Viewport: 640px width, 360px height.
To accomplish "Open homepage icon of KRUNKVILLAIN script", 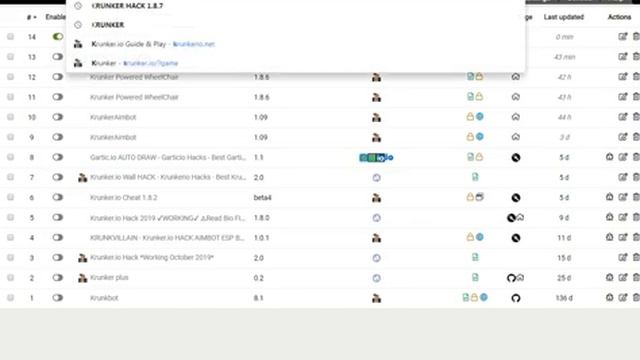I will pyautogui.click(x=516, y=238).
